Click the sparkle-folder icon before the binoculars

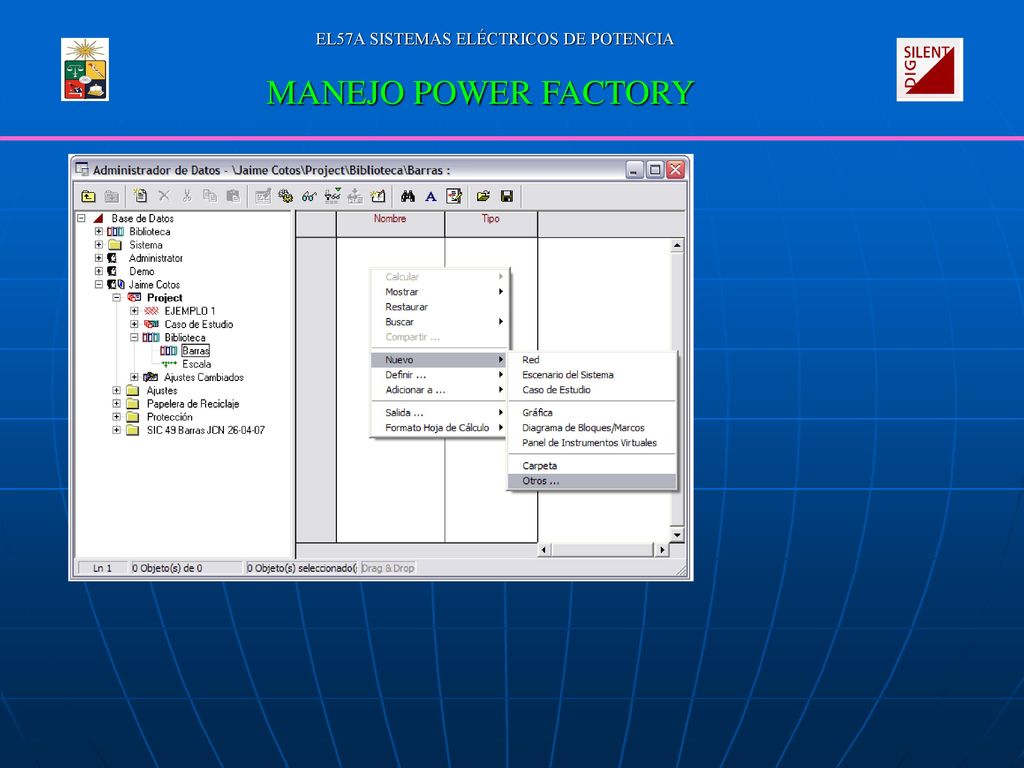click(x=378, y=196)
